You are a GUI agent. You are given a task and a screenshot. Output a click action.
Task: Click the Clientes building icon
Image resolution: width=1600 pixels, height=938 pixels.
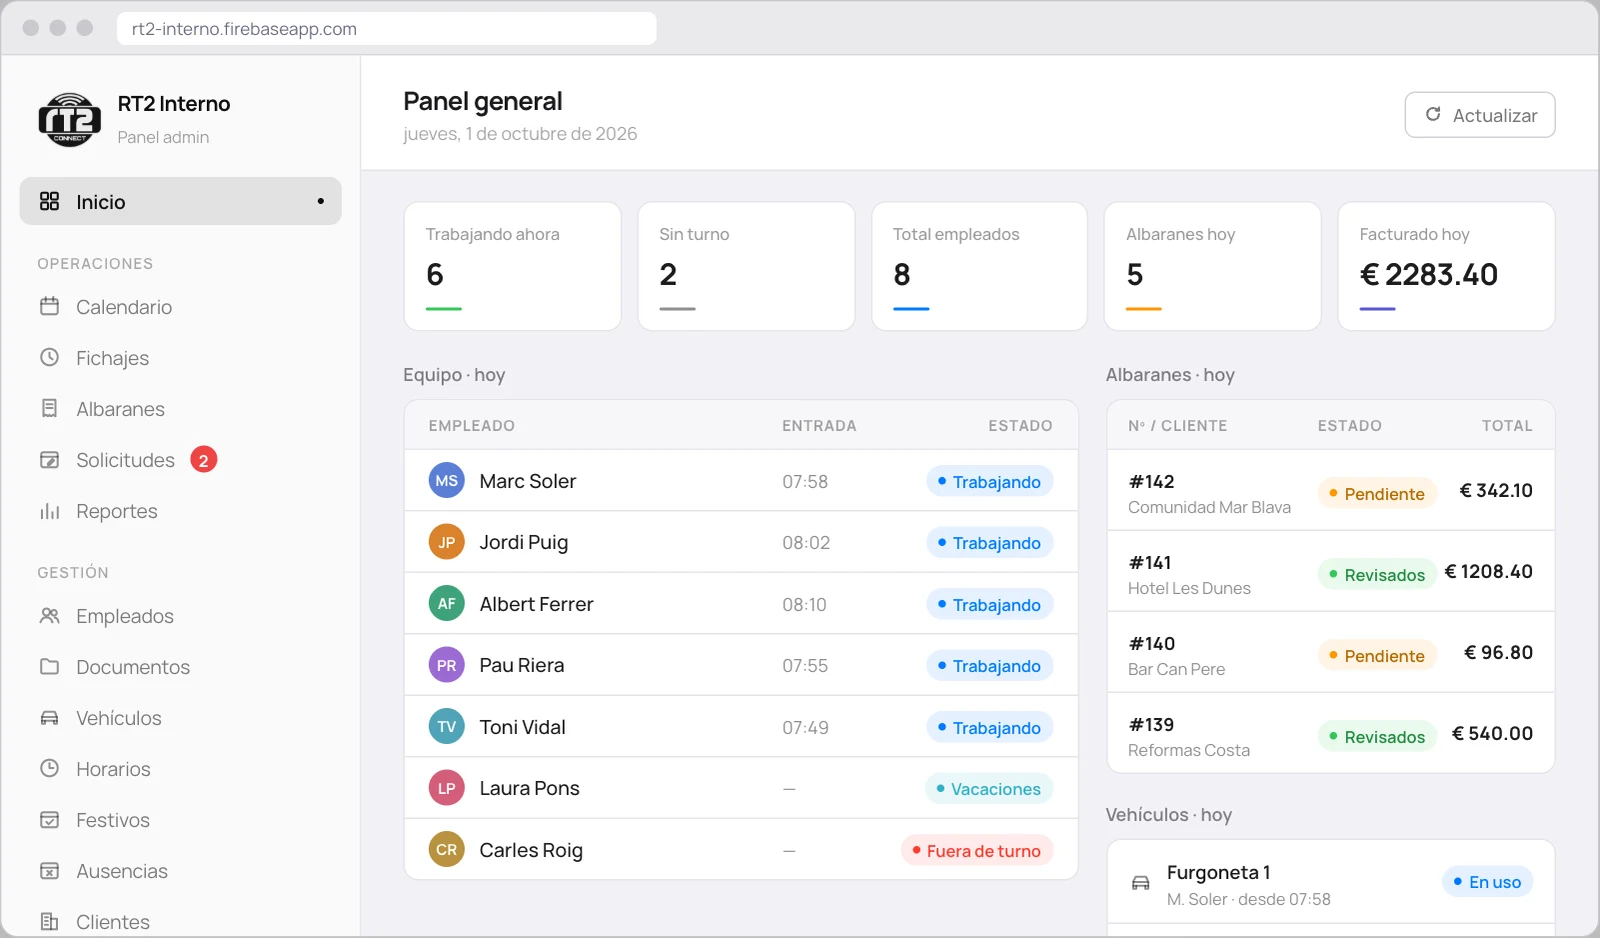(49, 921)
